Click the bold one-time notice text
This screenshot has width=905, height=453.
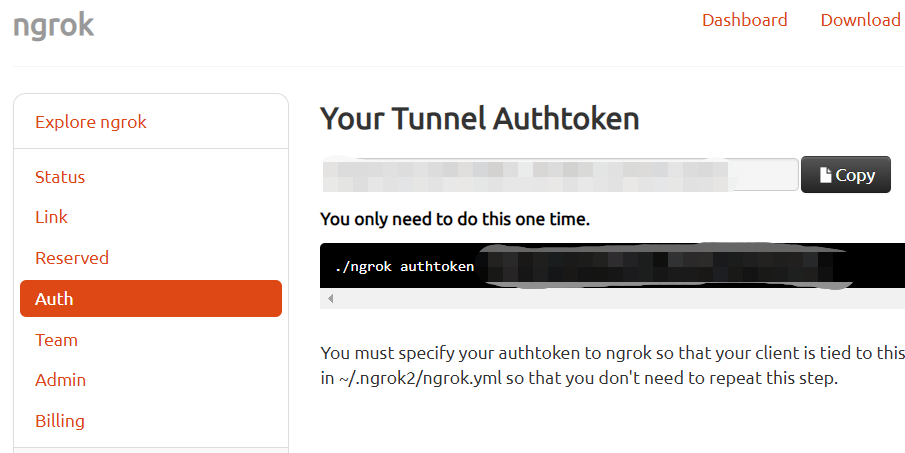[x=455, y=219]
